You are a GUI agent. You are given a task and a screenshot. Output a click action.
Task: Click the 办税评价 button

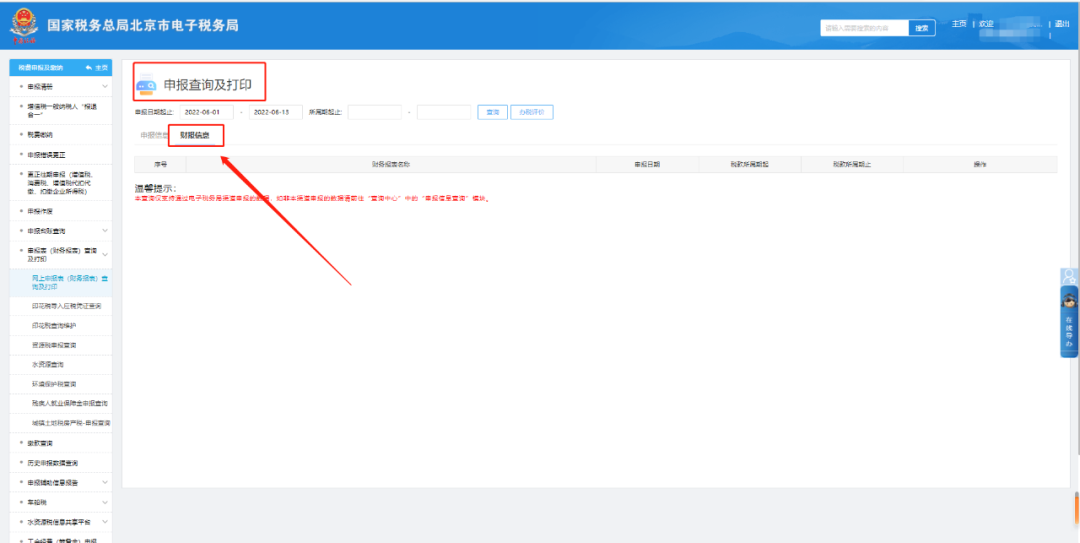[x=532, y=112]
